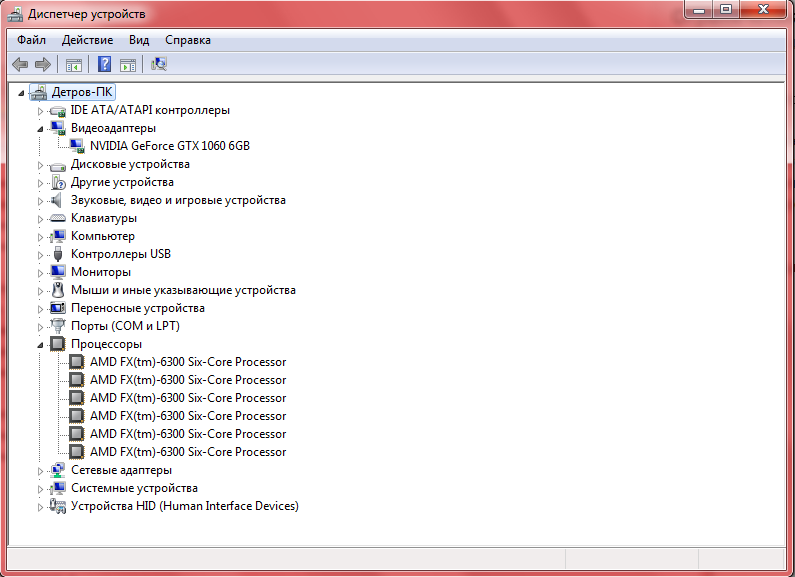Viewport: 795px width, 577px height.
Task: Click the Процессоры chip icon
Action: click(58, 344)
